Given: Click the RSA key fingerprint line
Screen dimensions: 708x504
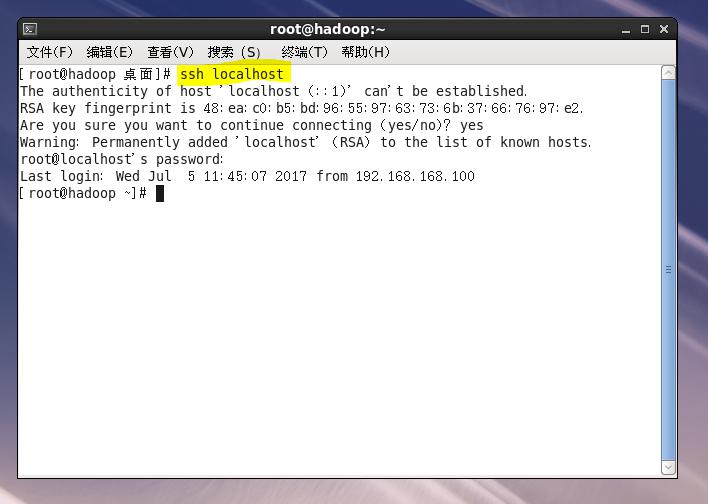Looking at the screenshot, I should tap(302, 108).
